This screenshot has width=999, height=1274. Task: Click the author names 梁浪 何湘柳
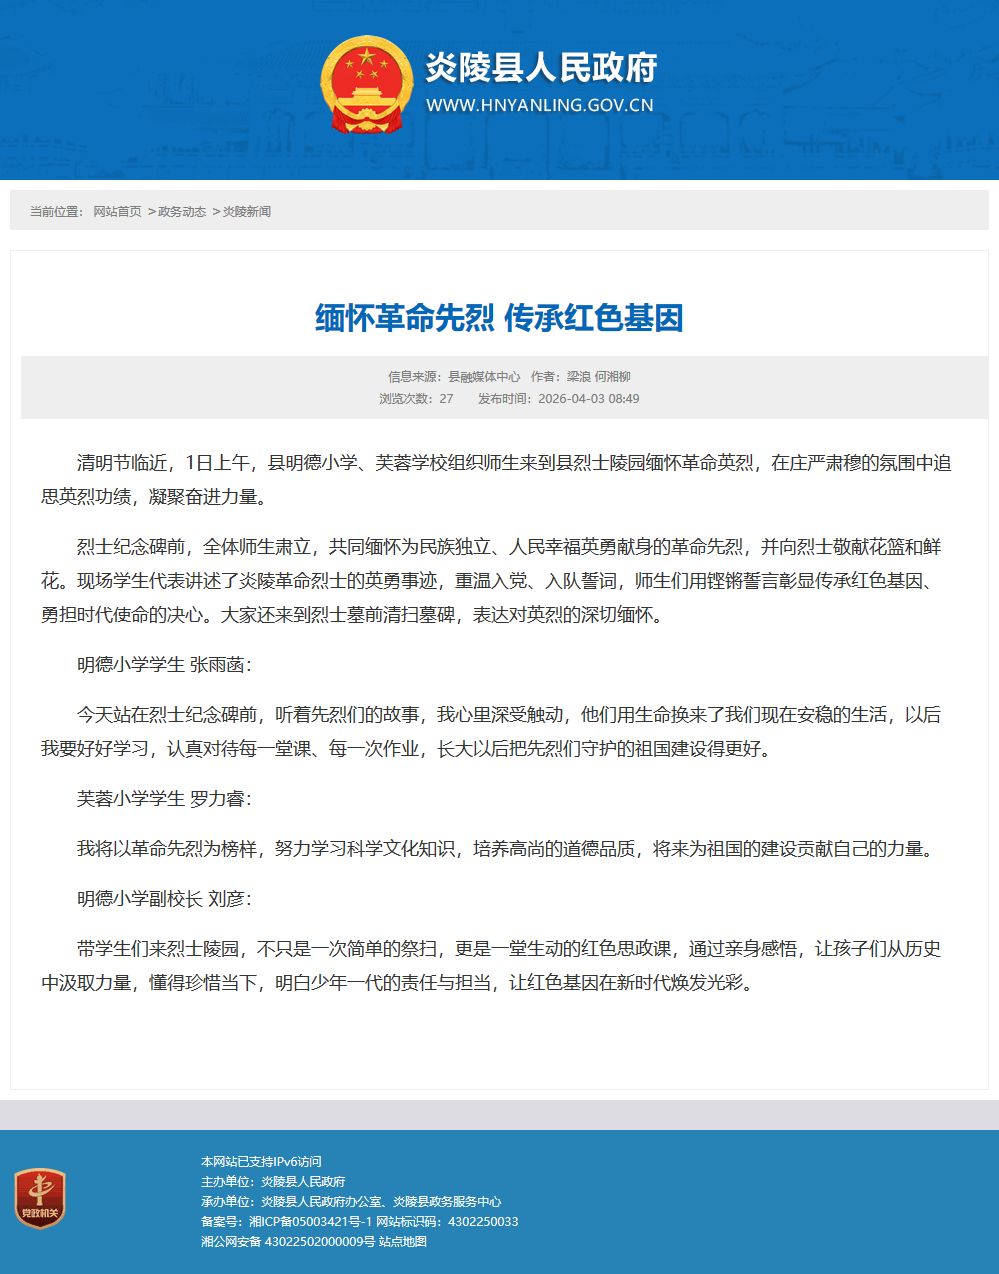coord(598,377)
